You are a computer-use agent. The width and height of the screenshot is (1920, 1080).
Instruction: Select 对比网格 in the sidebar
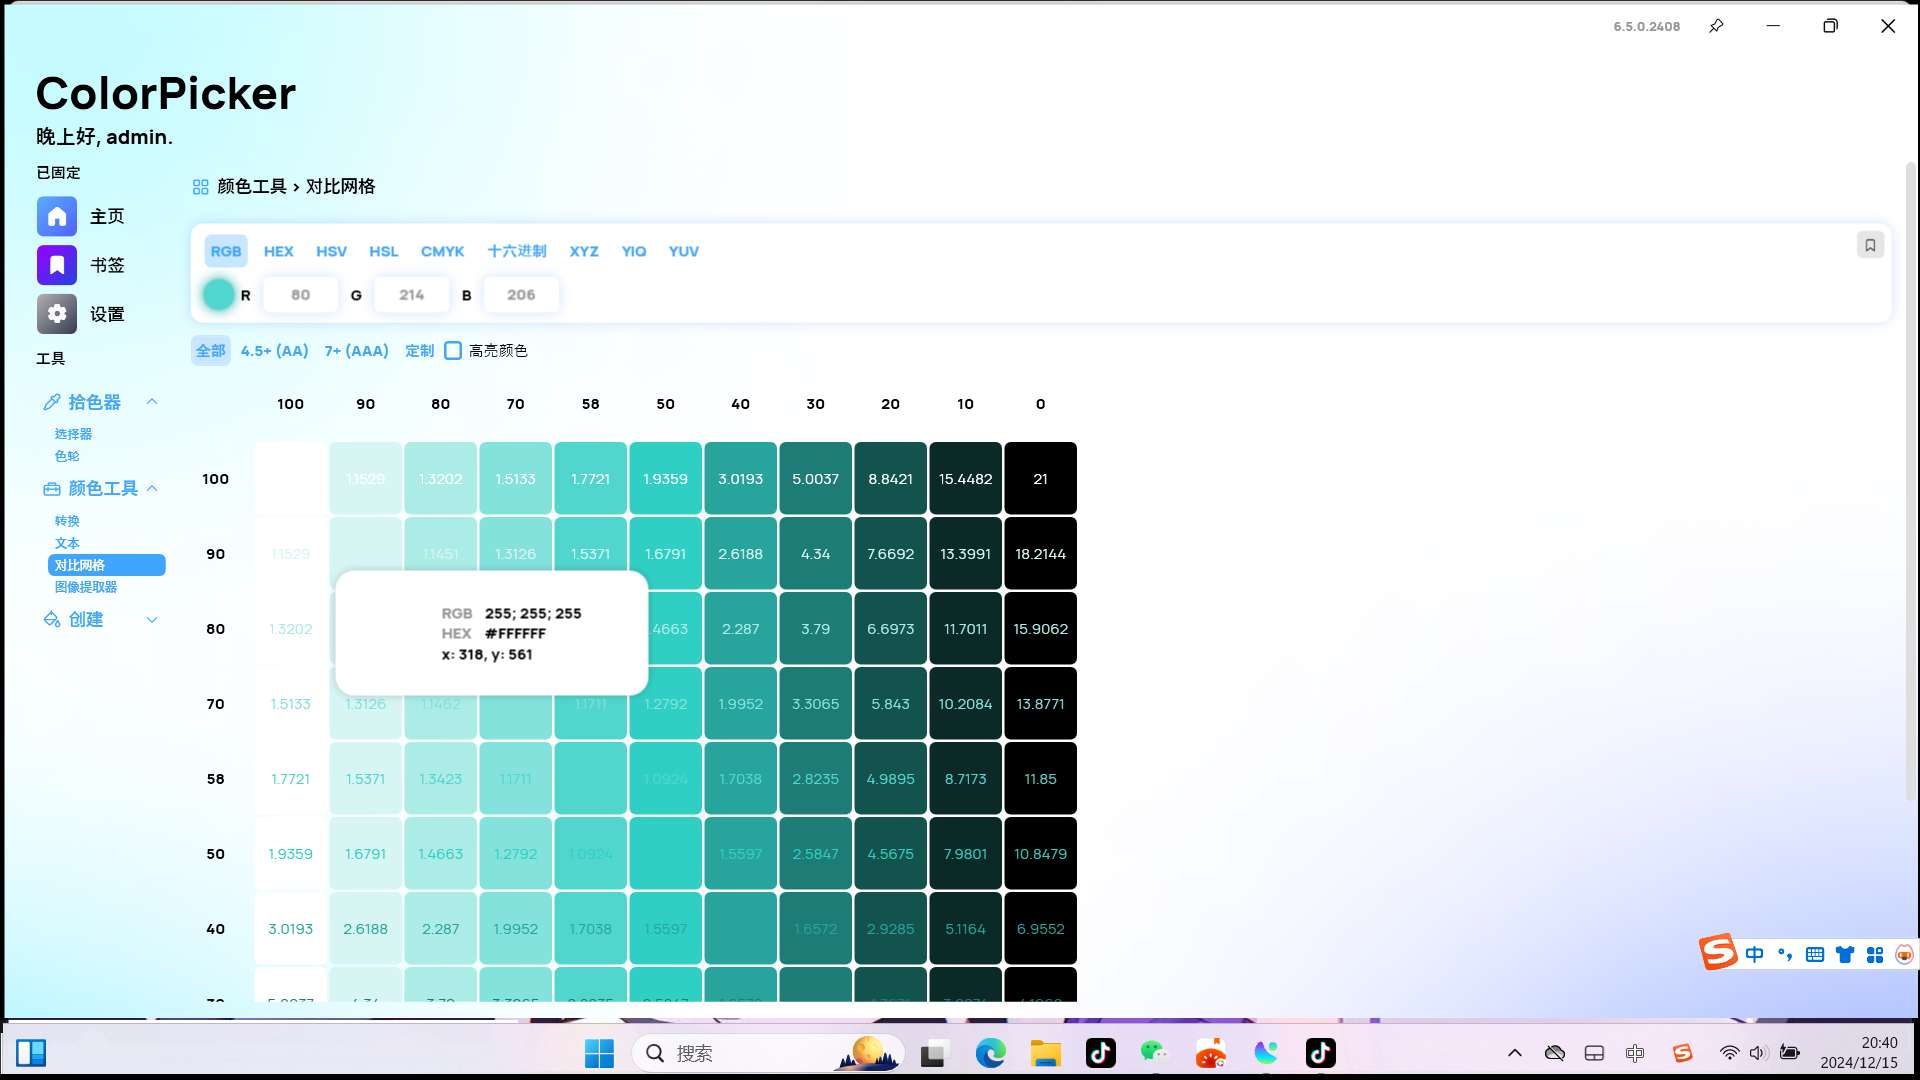tap(107, 565)
